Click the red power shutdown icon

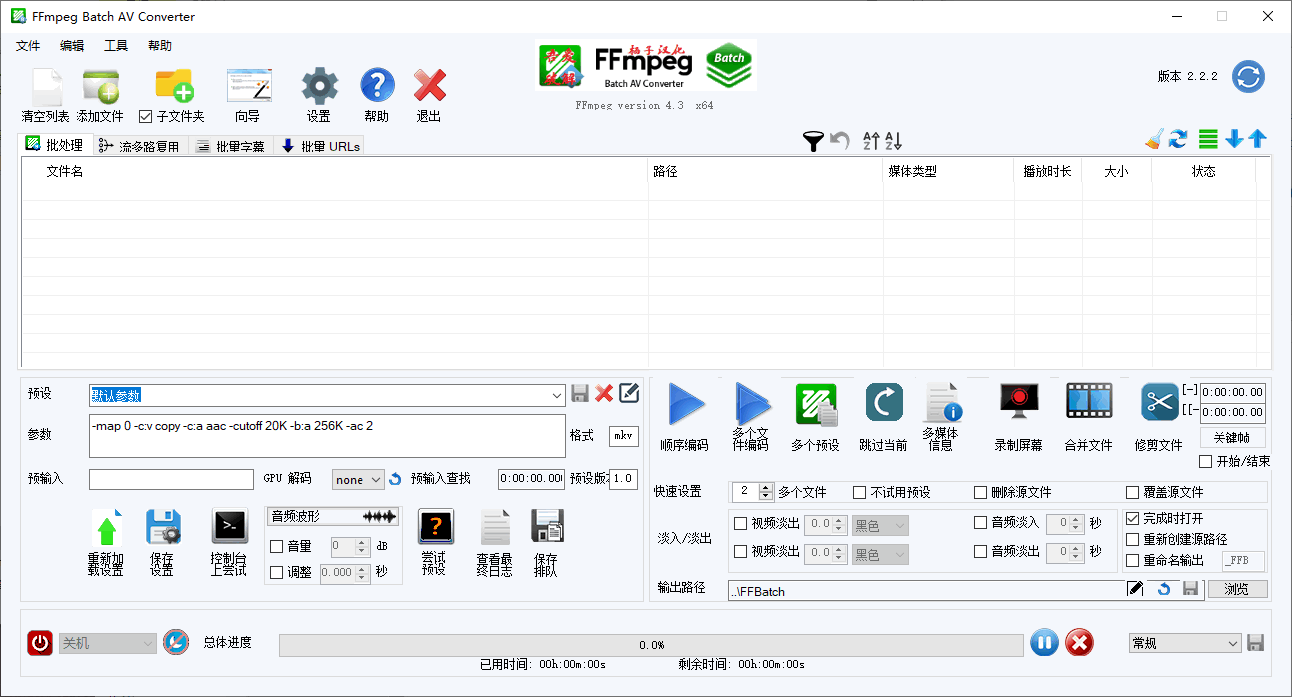coord(40,643)
